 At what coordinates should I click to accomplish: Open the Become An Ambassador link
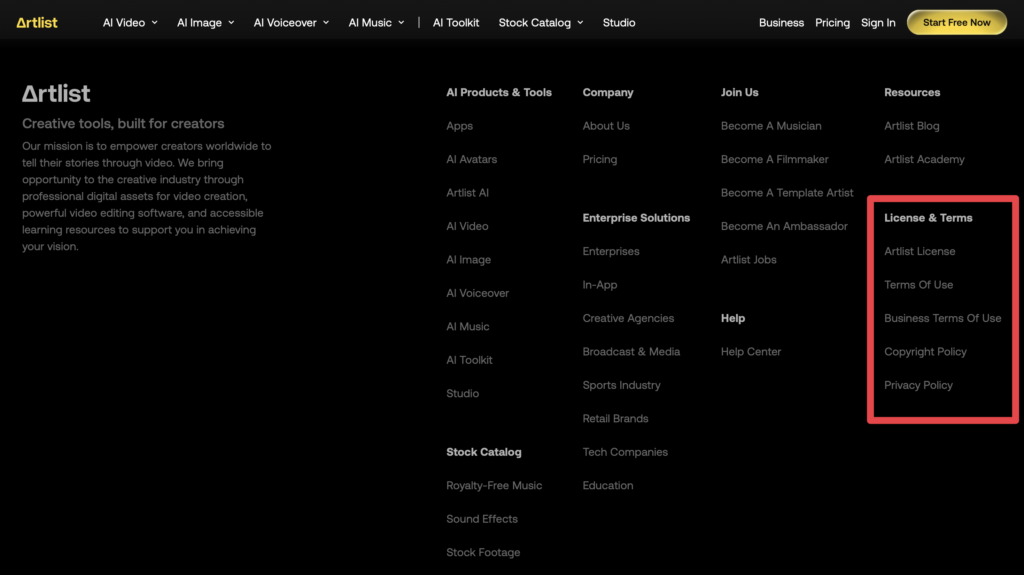tap(784, 226)
